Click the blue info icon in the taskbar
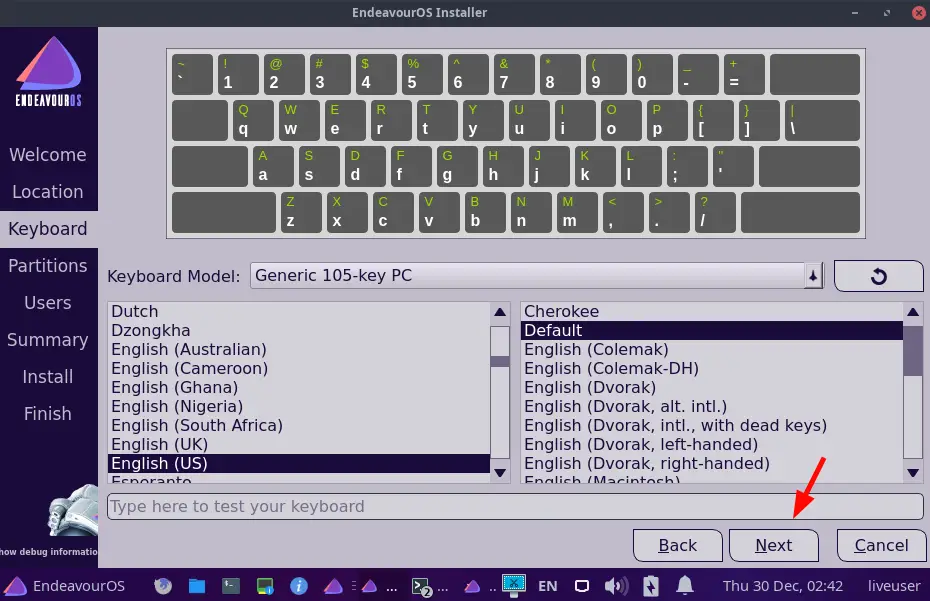The width and height of the screenshot is (930, 601). pos(299,586)
